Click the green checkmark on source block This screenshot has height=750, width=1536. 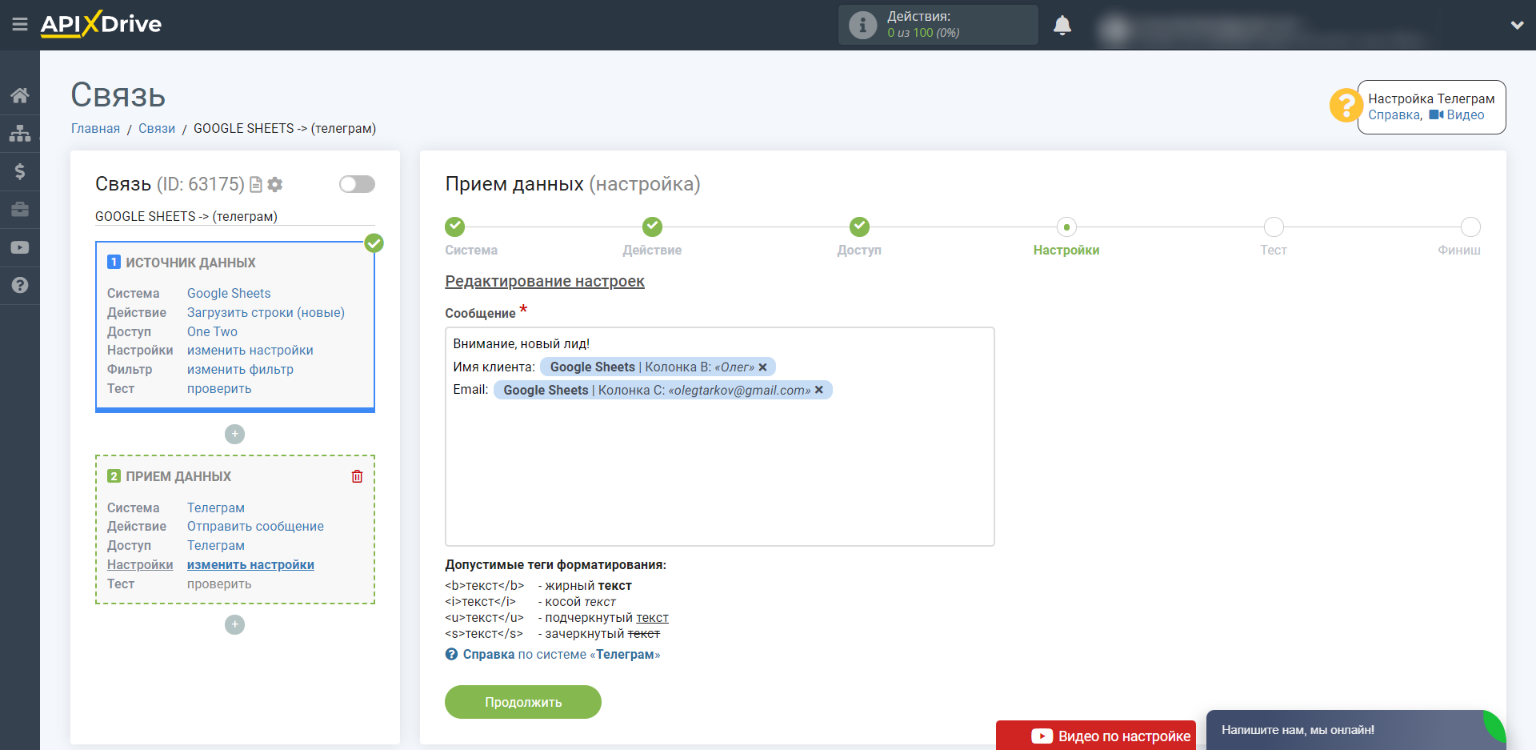[374, 243]
